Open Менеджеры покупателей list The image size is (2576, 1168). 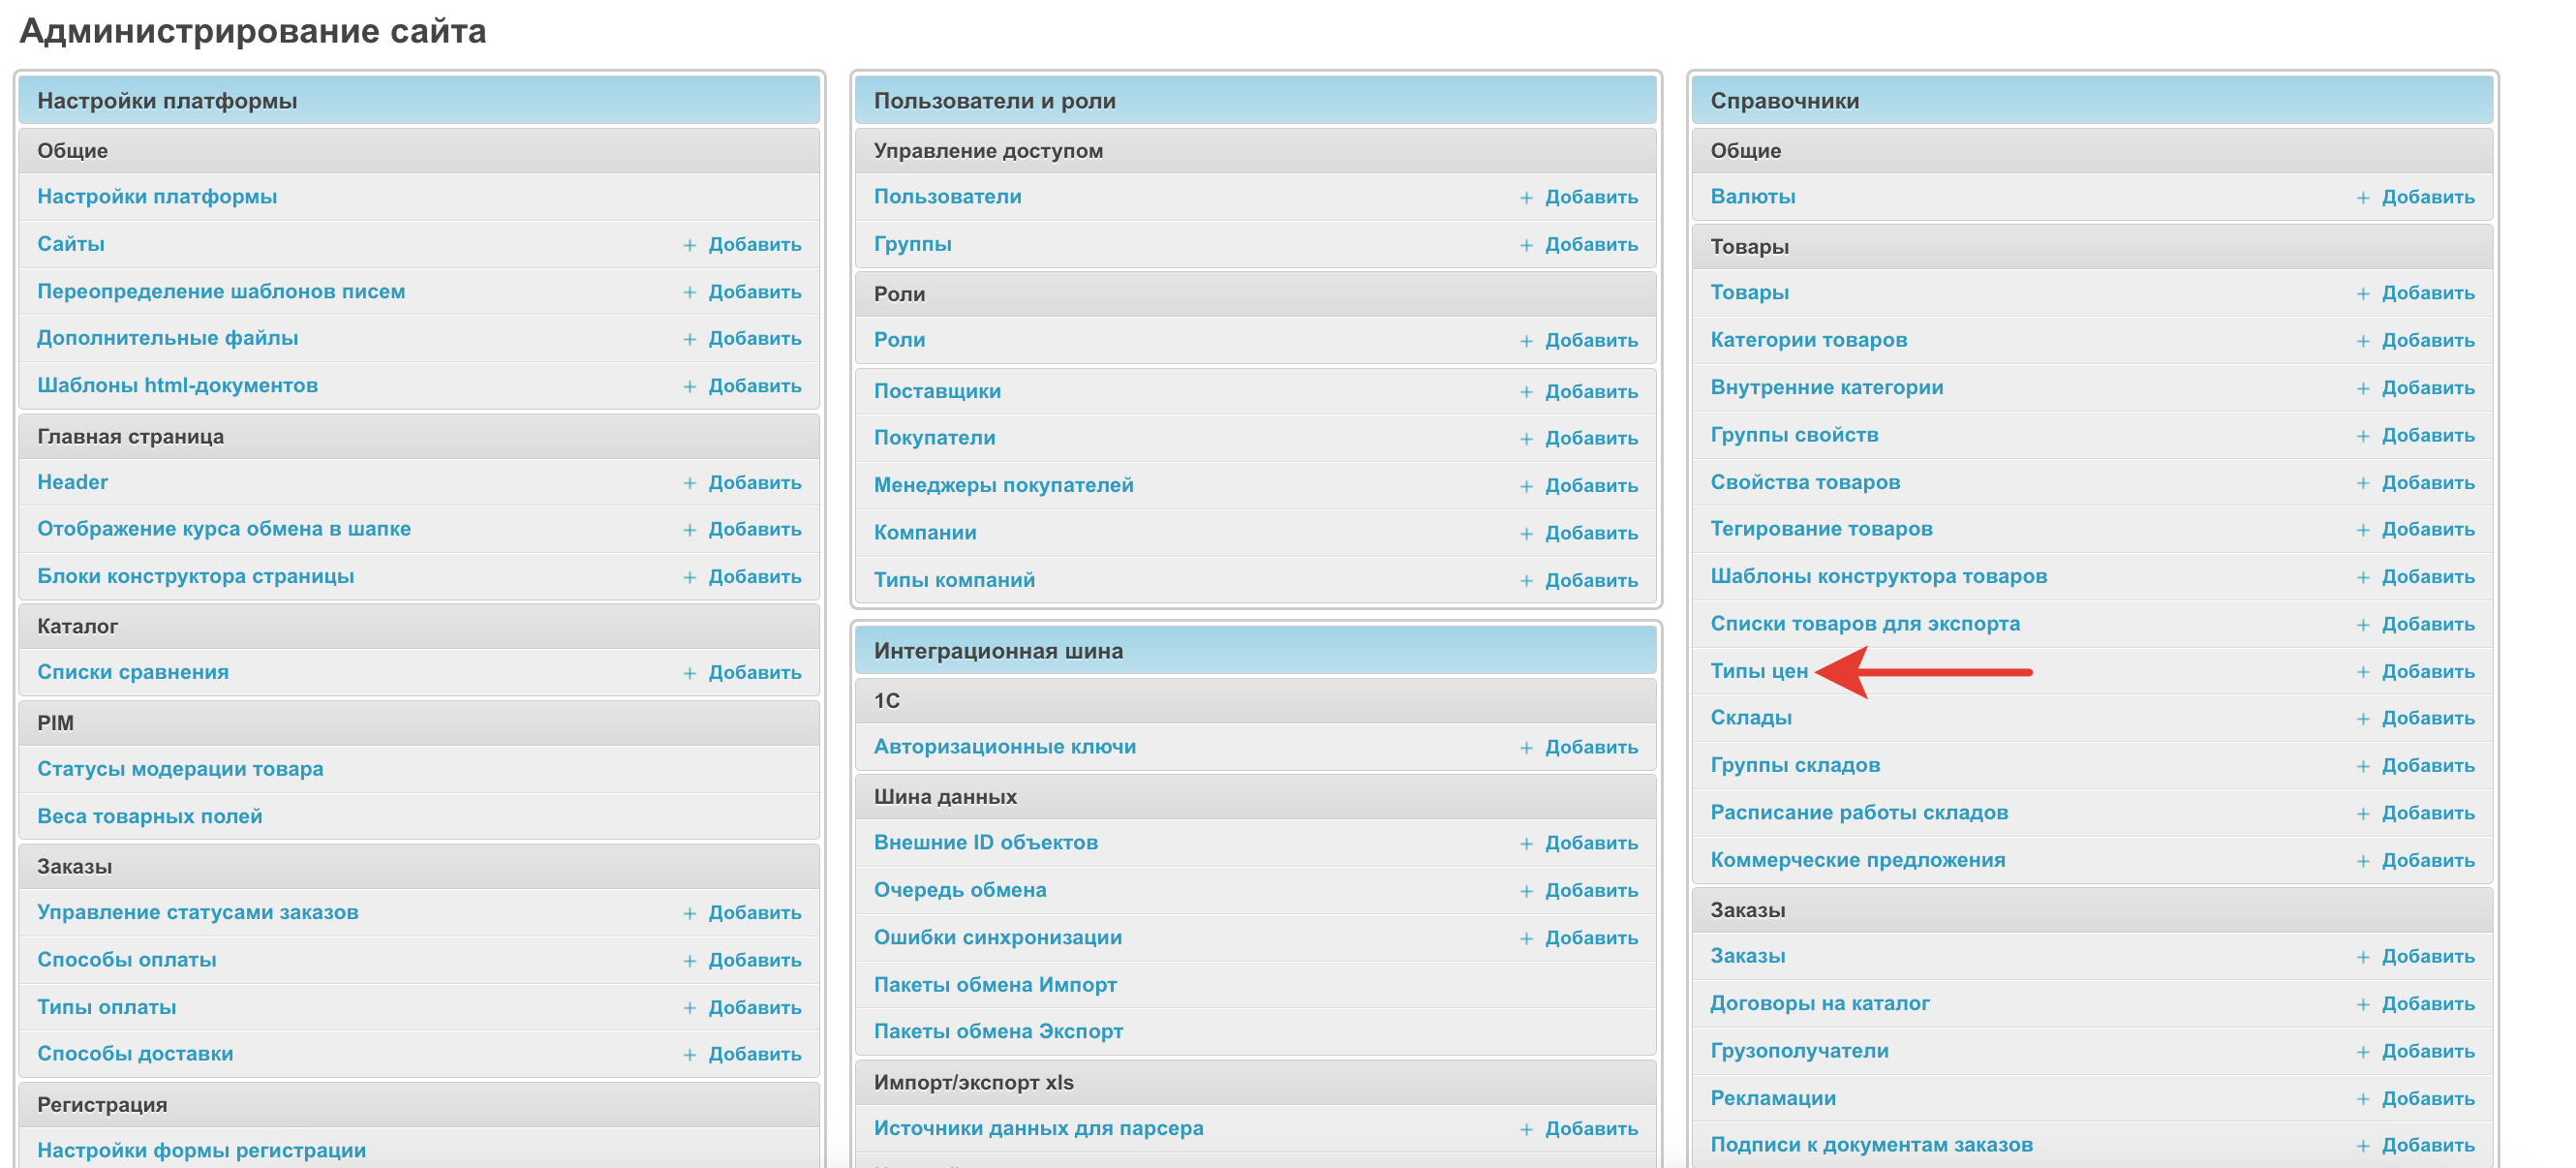coord(1003,485)
